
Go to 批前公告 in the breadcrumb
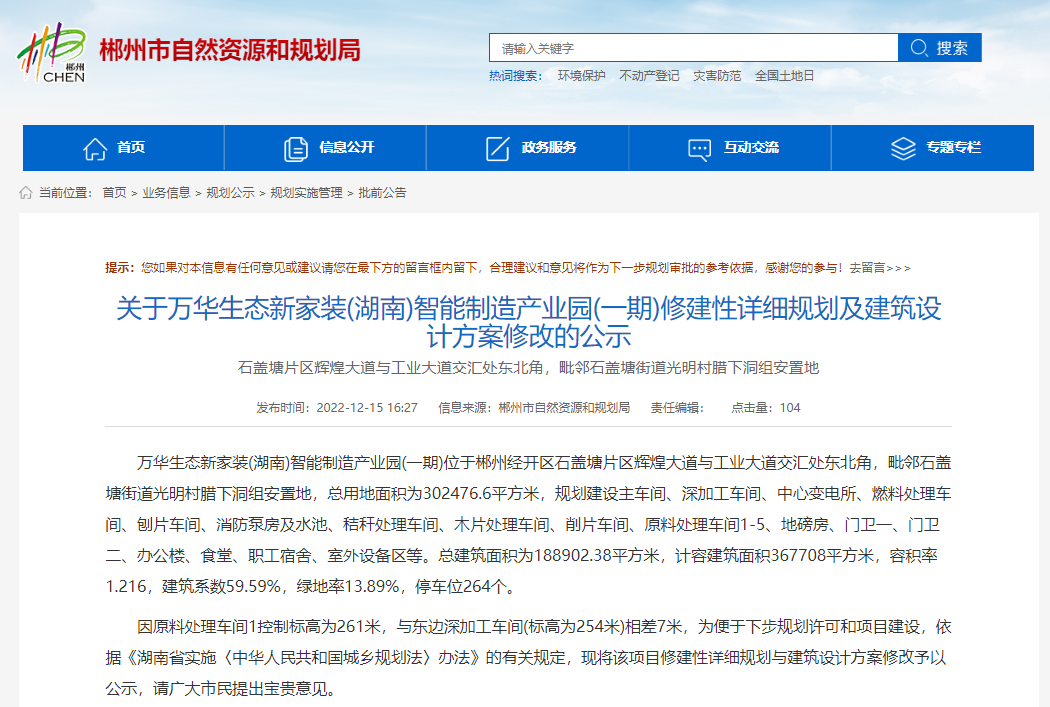point(382,193)
